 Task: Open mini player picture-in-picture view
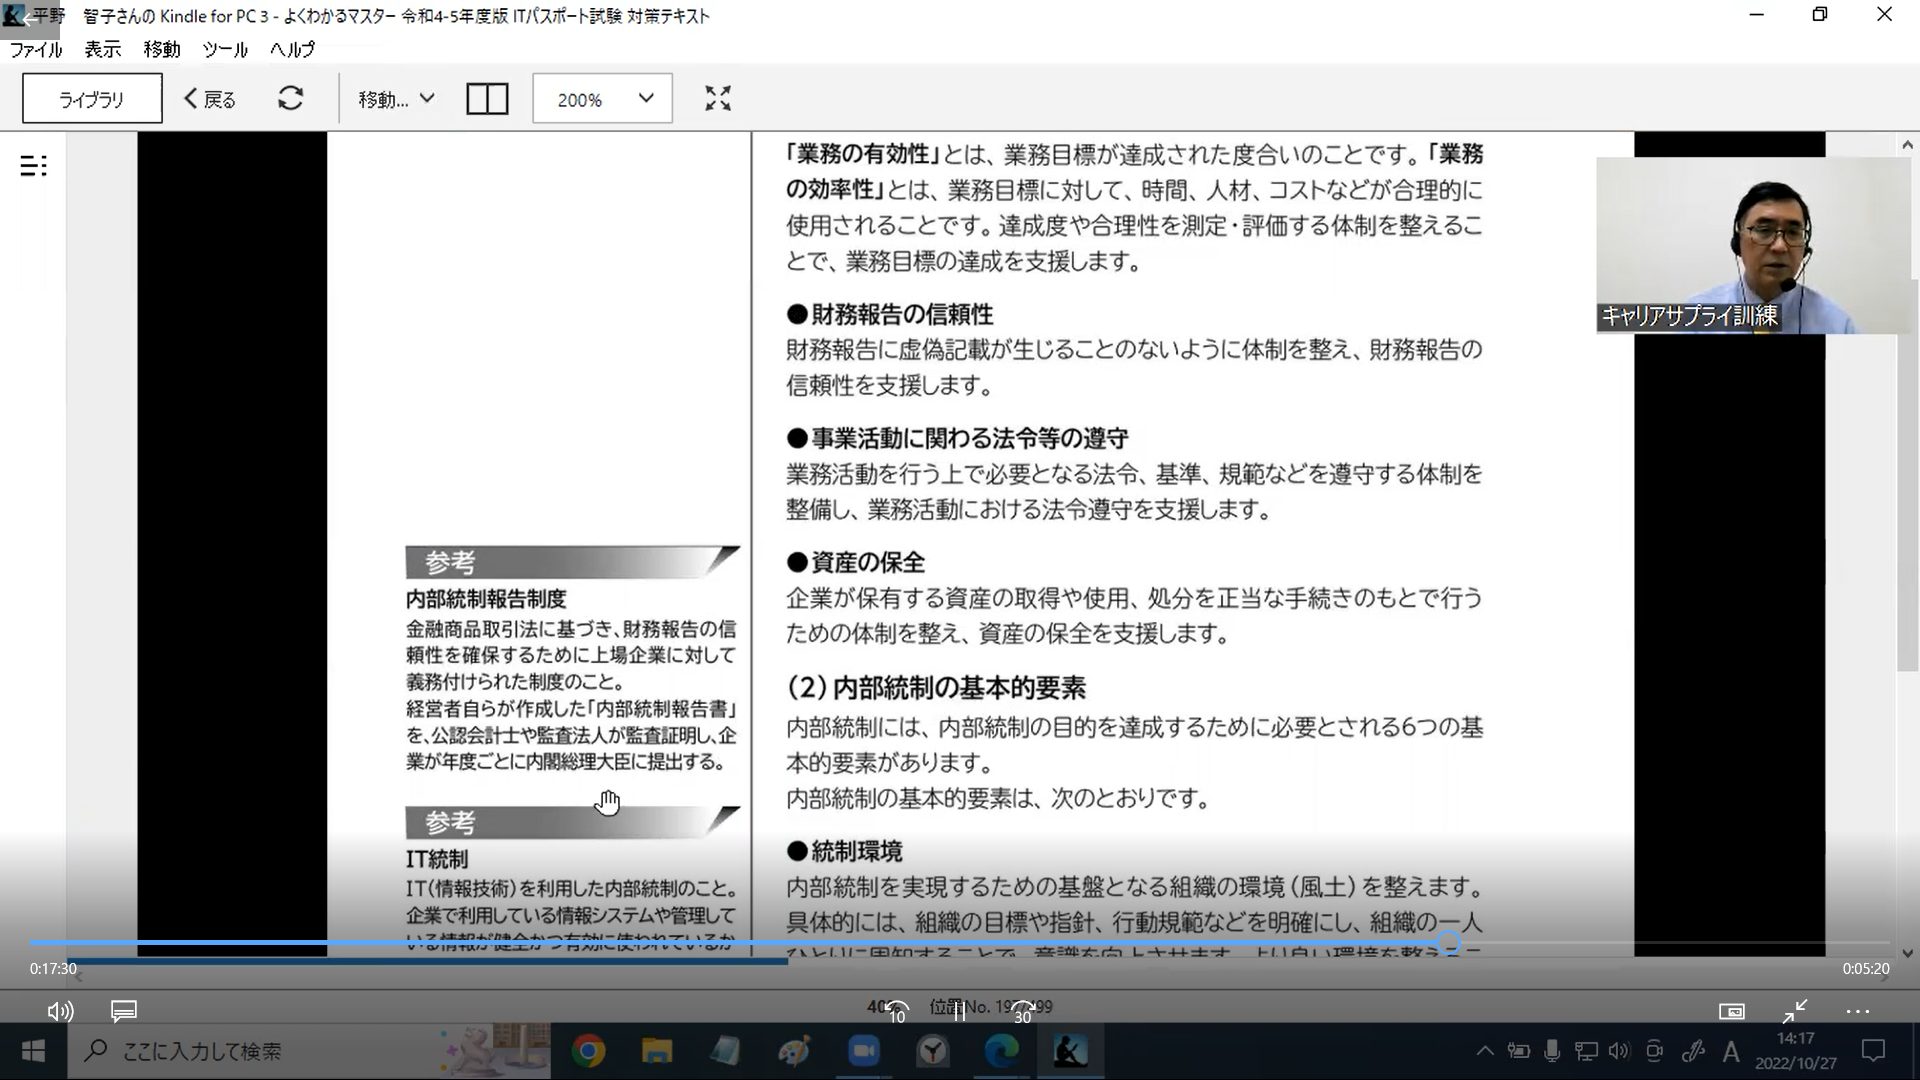pos(1732,1012)
